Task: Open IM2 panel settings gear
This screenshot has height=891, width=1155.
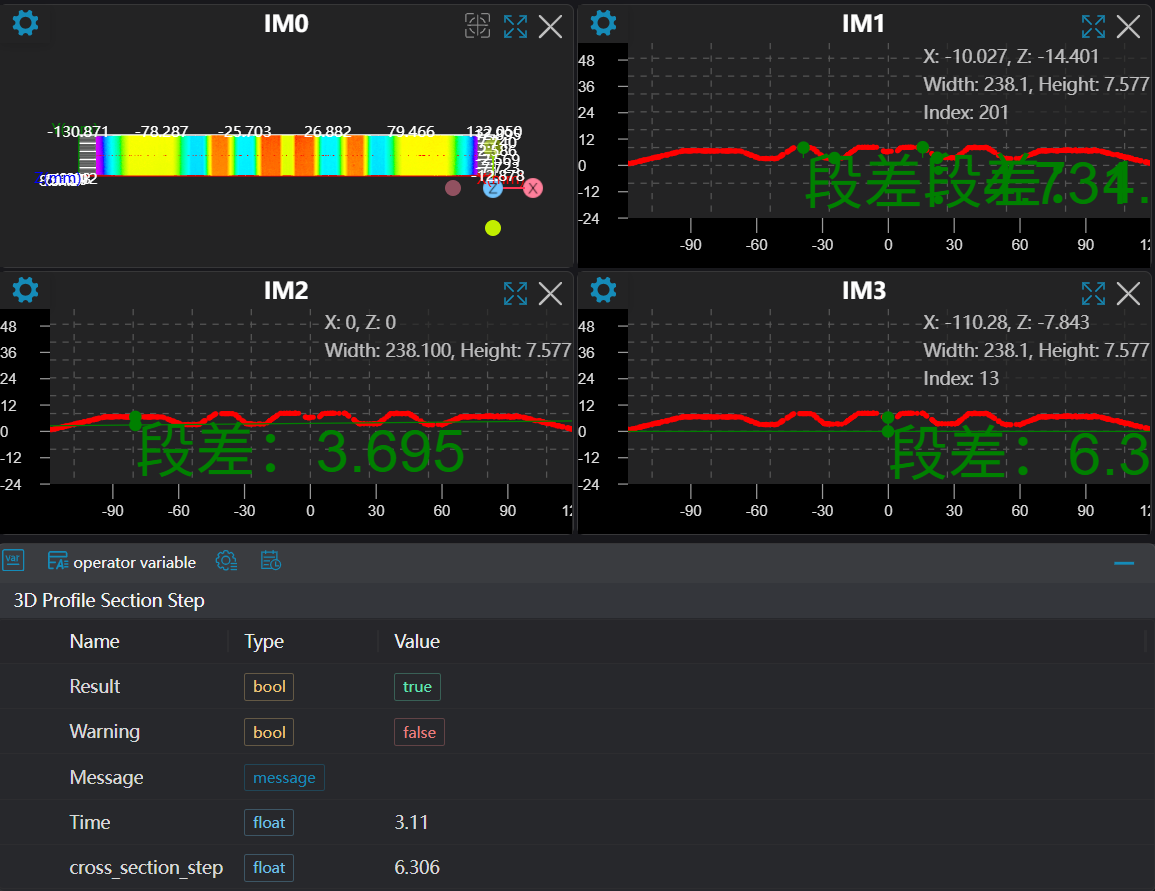Action: (25, 290)
